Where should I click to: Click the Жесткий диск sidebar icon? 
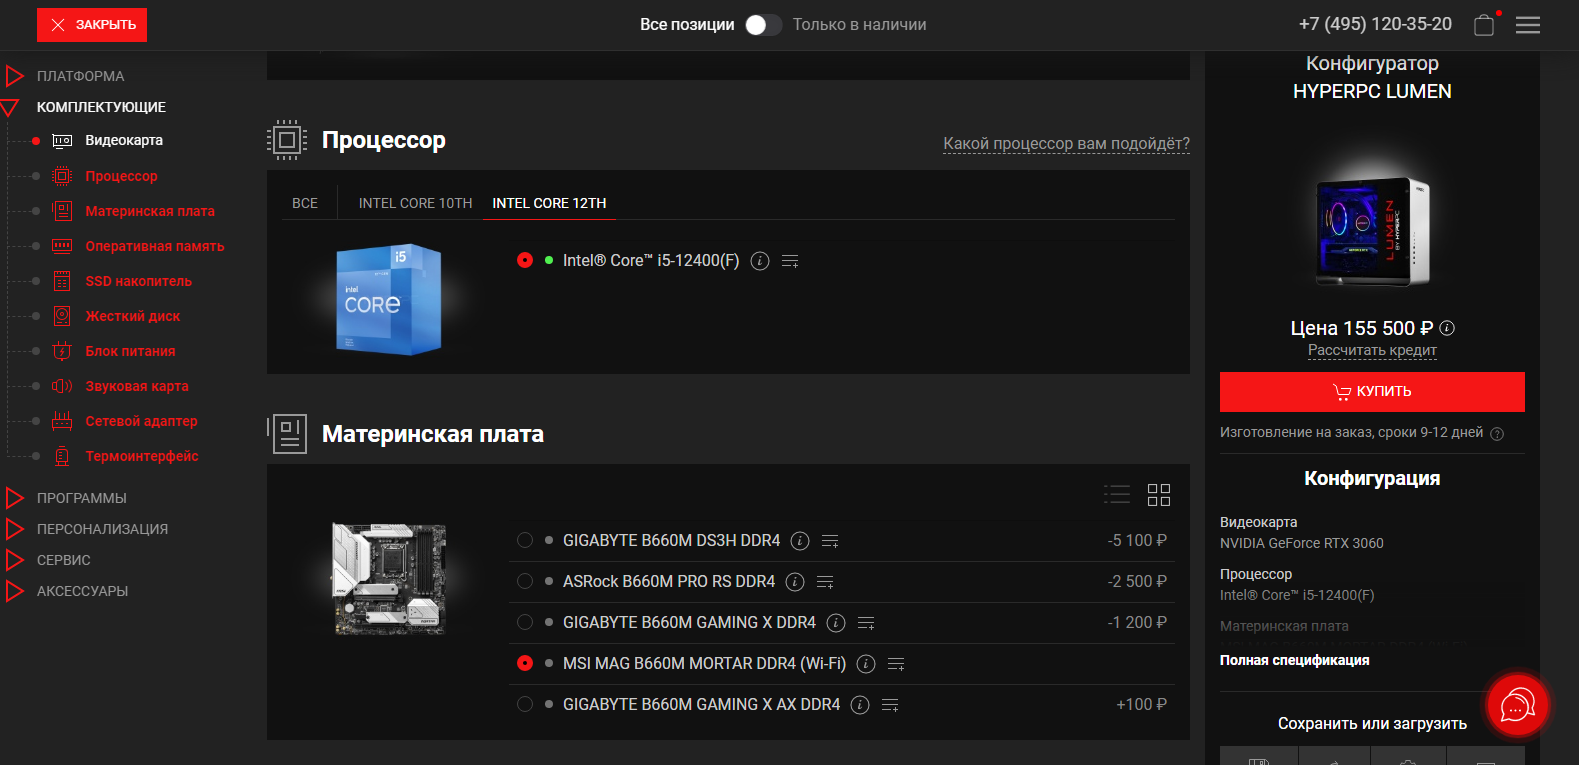(x=62, y=316)
